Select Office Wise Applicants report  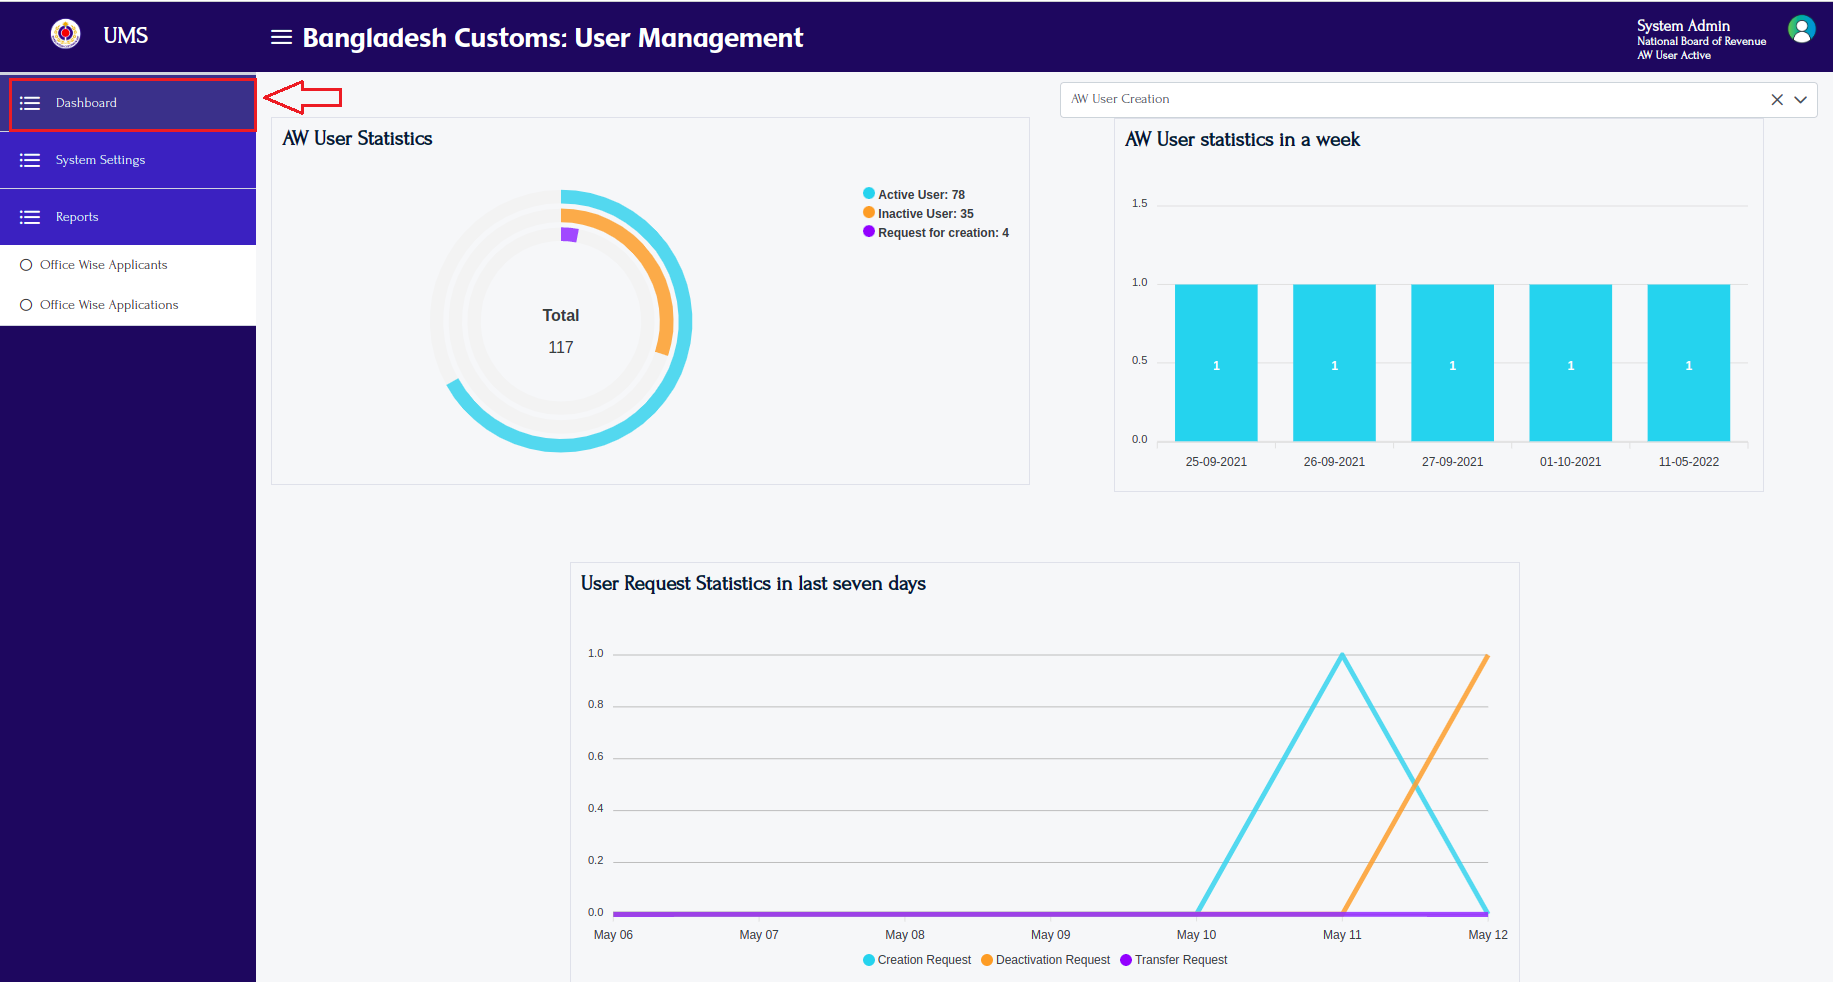pos(128,265)
